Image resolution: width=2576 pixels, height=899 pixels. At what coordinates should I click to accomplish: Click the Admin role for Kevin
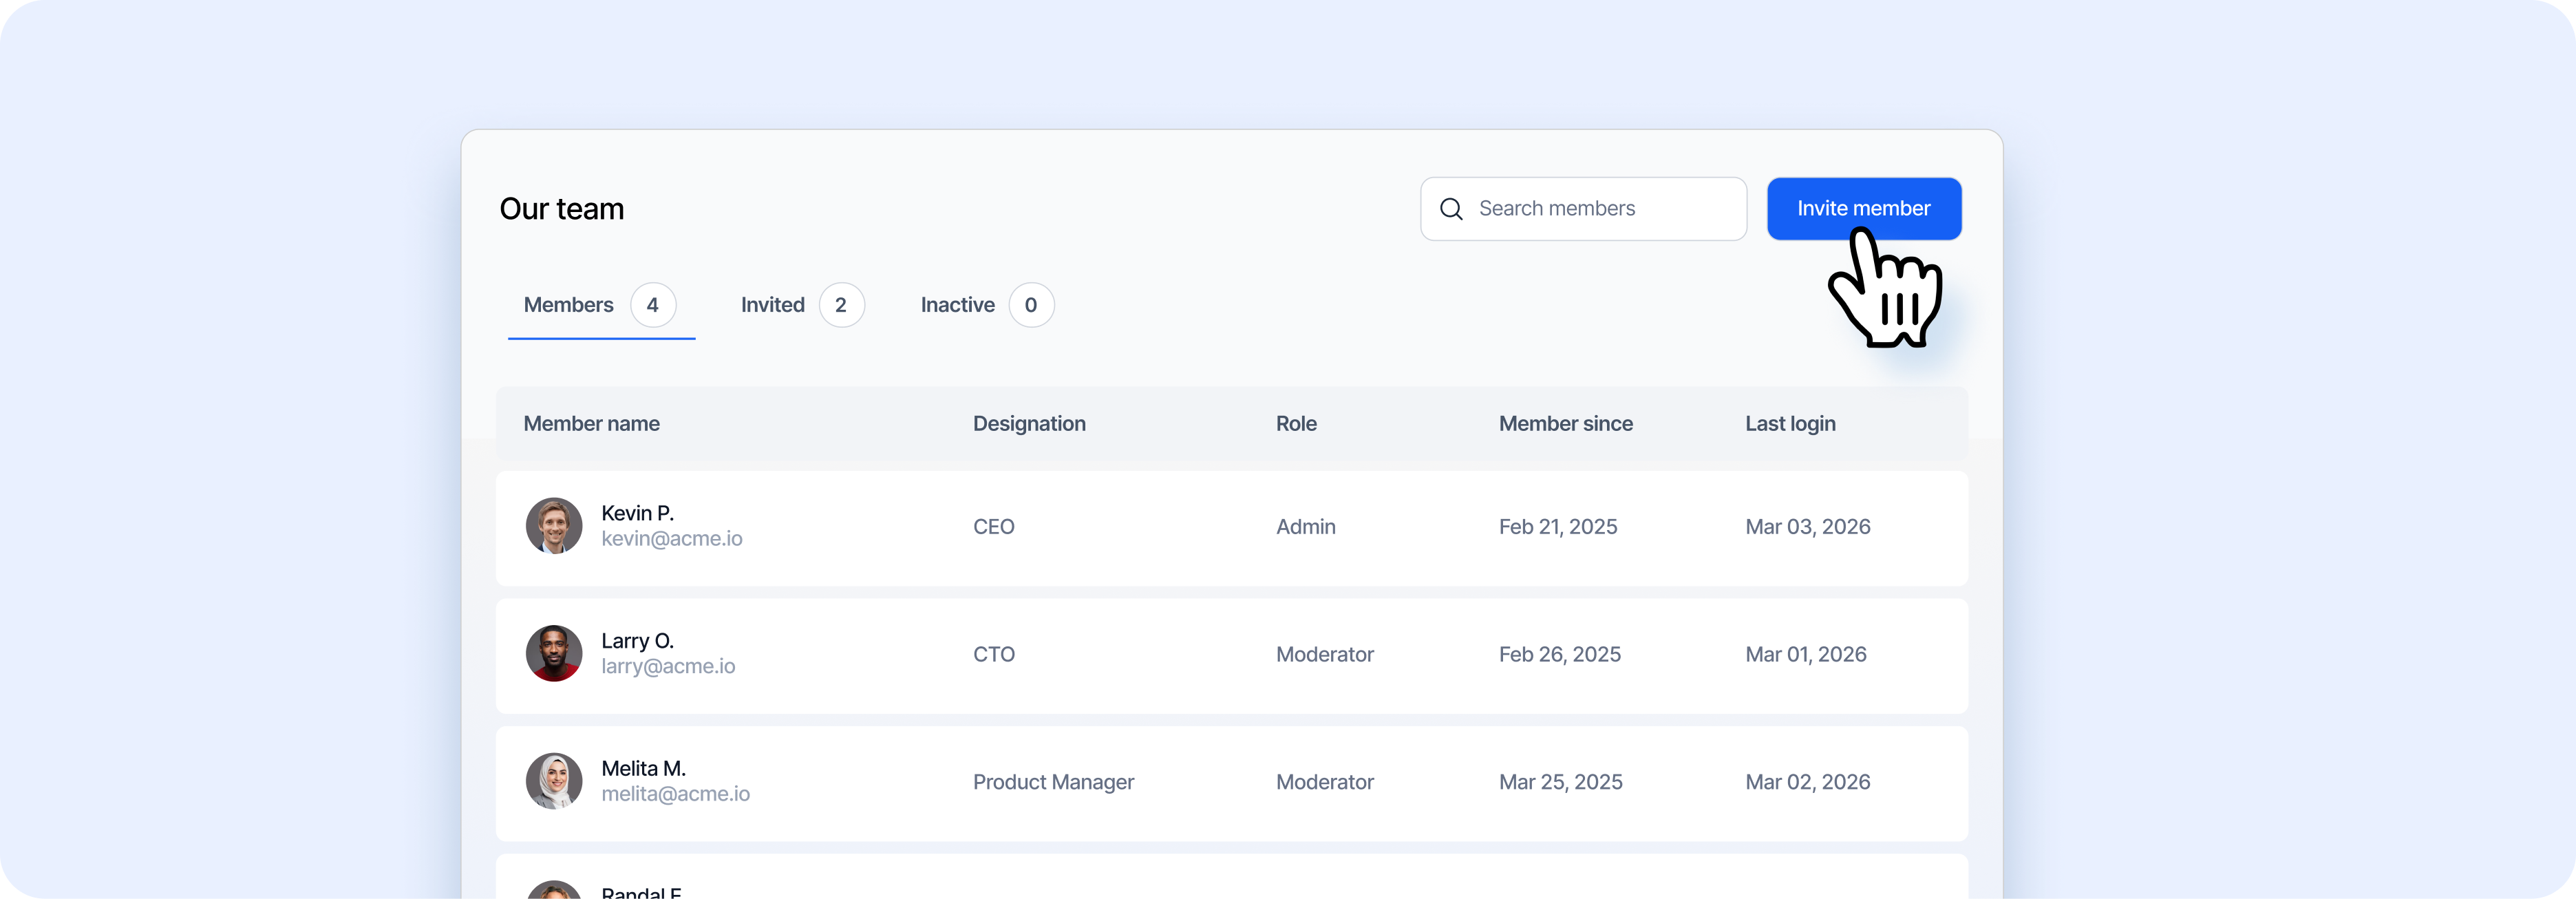[x=1305, y=527]
